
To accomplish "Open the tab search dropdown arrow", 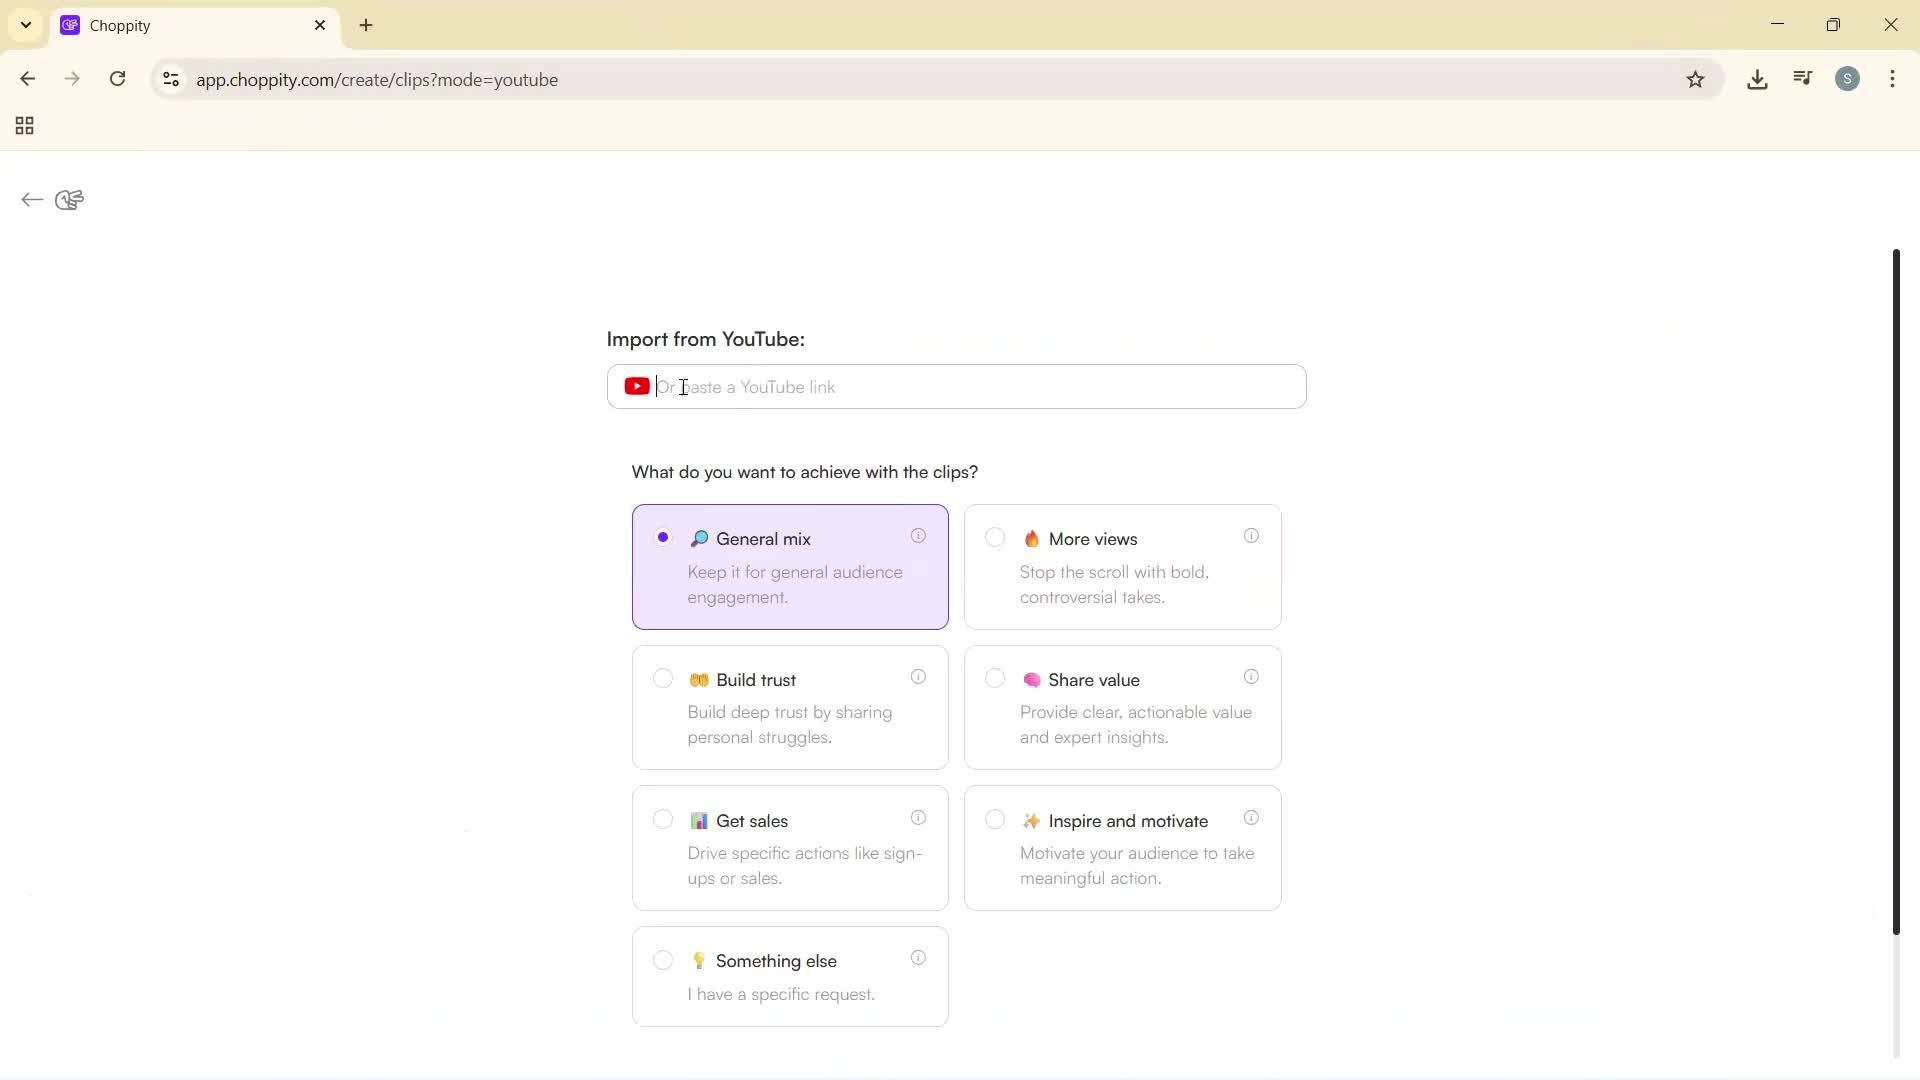I will click(x=25, y=24).
